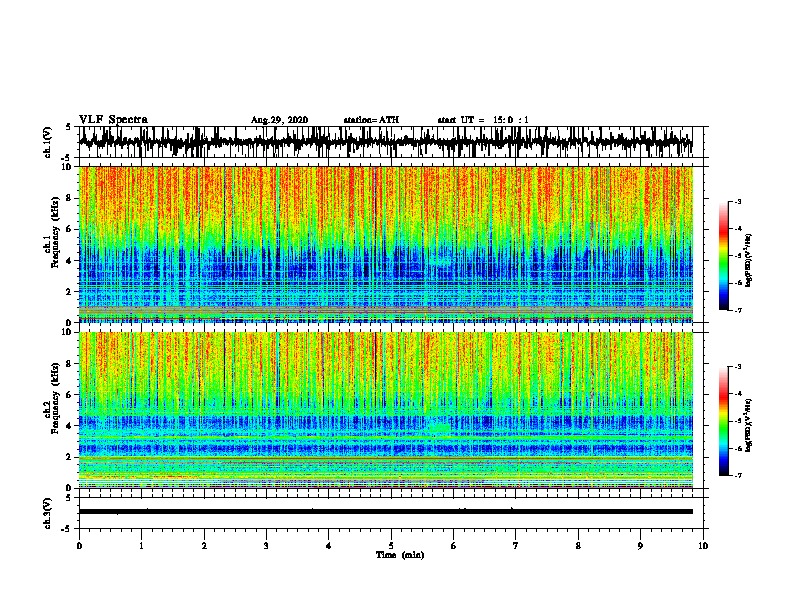Click the "VLF Spectra" plot title
Screen dimensions: 792x612
(x=113, y=120)
